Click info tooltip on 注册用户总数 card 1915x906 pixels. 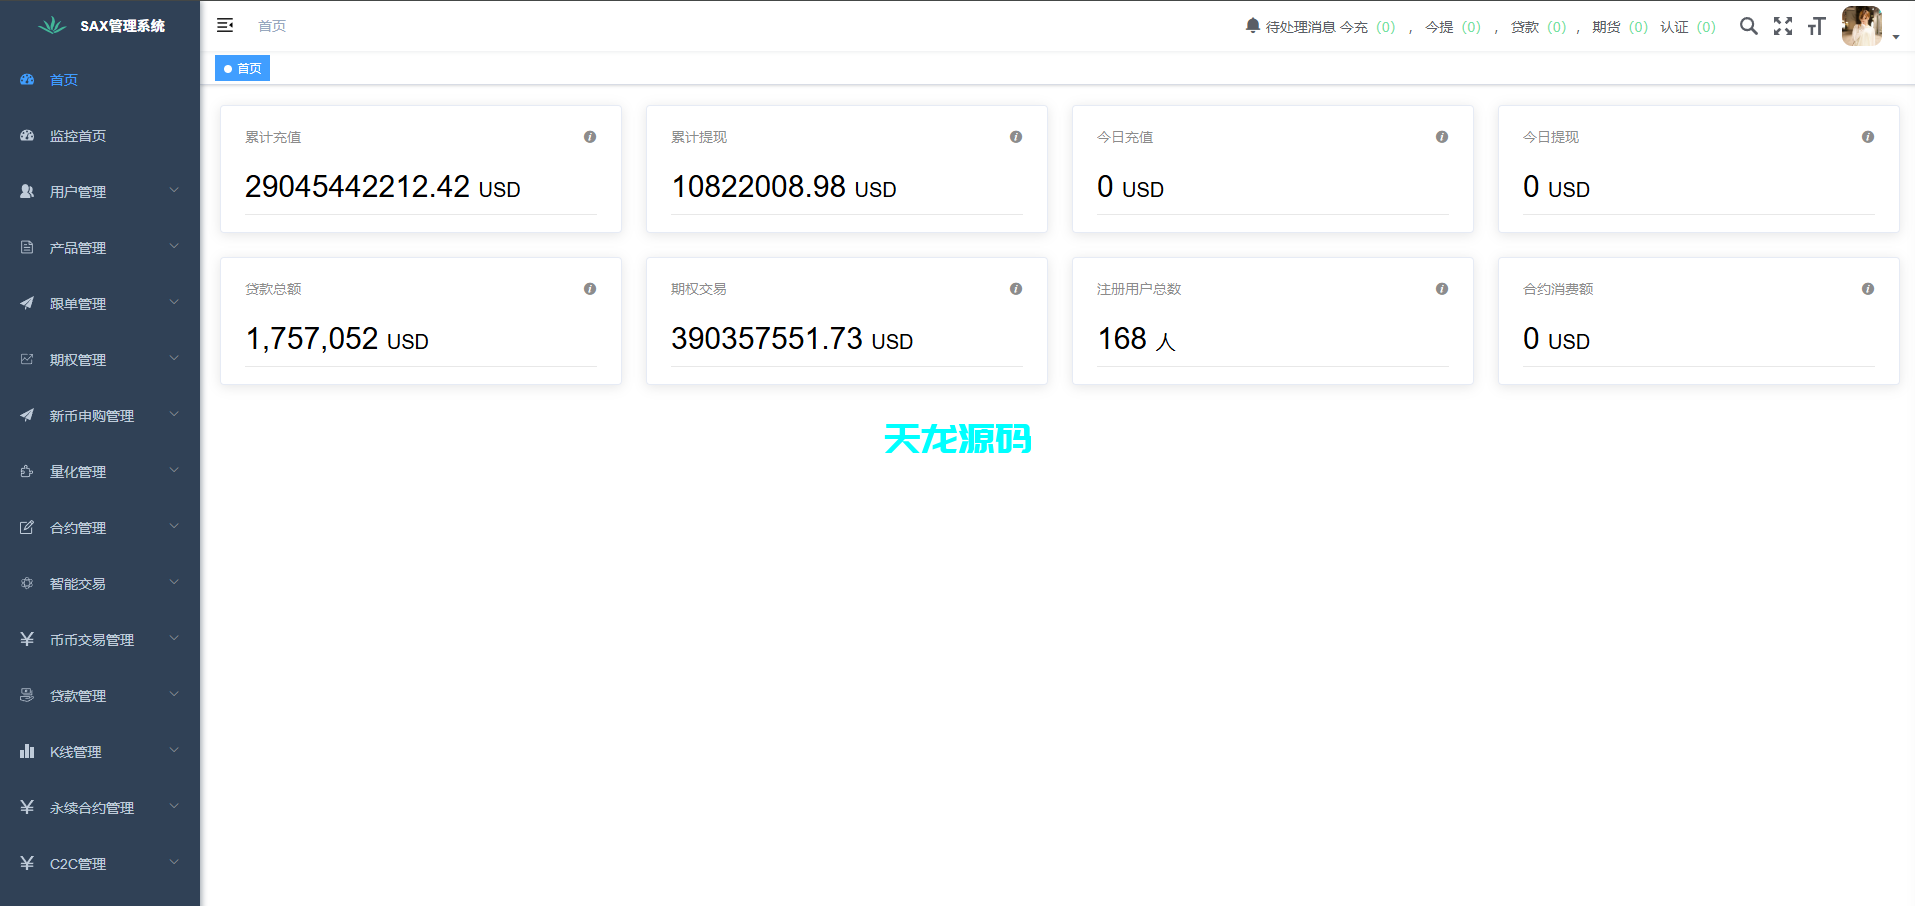pyautogui.click(x=1442, y=289)
